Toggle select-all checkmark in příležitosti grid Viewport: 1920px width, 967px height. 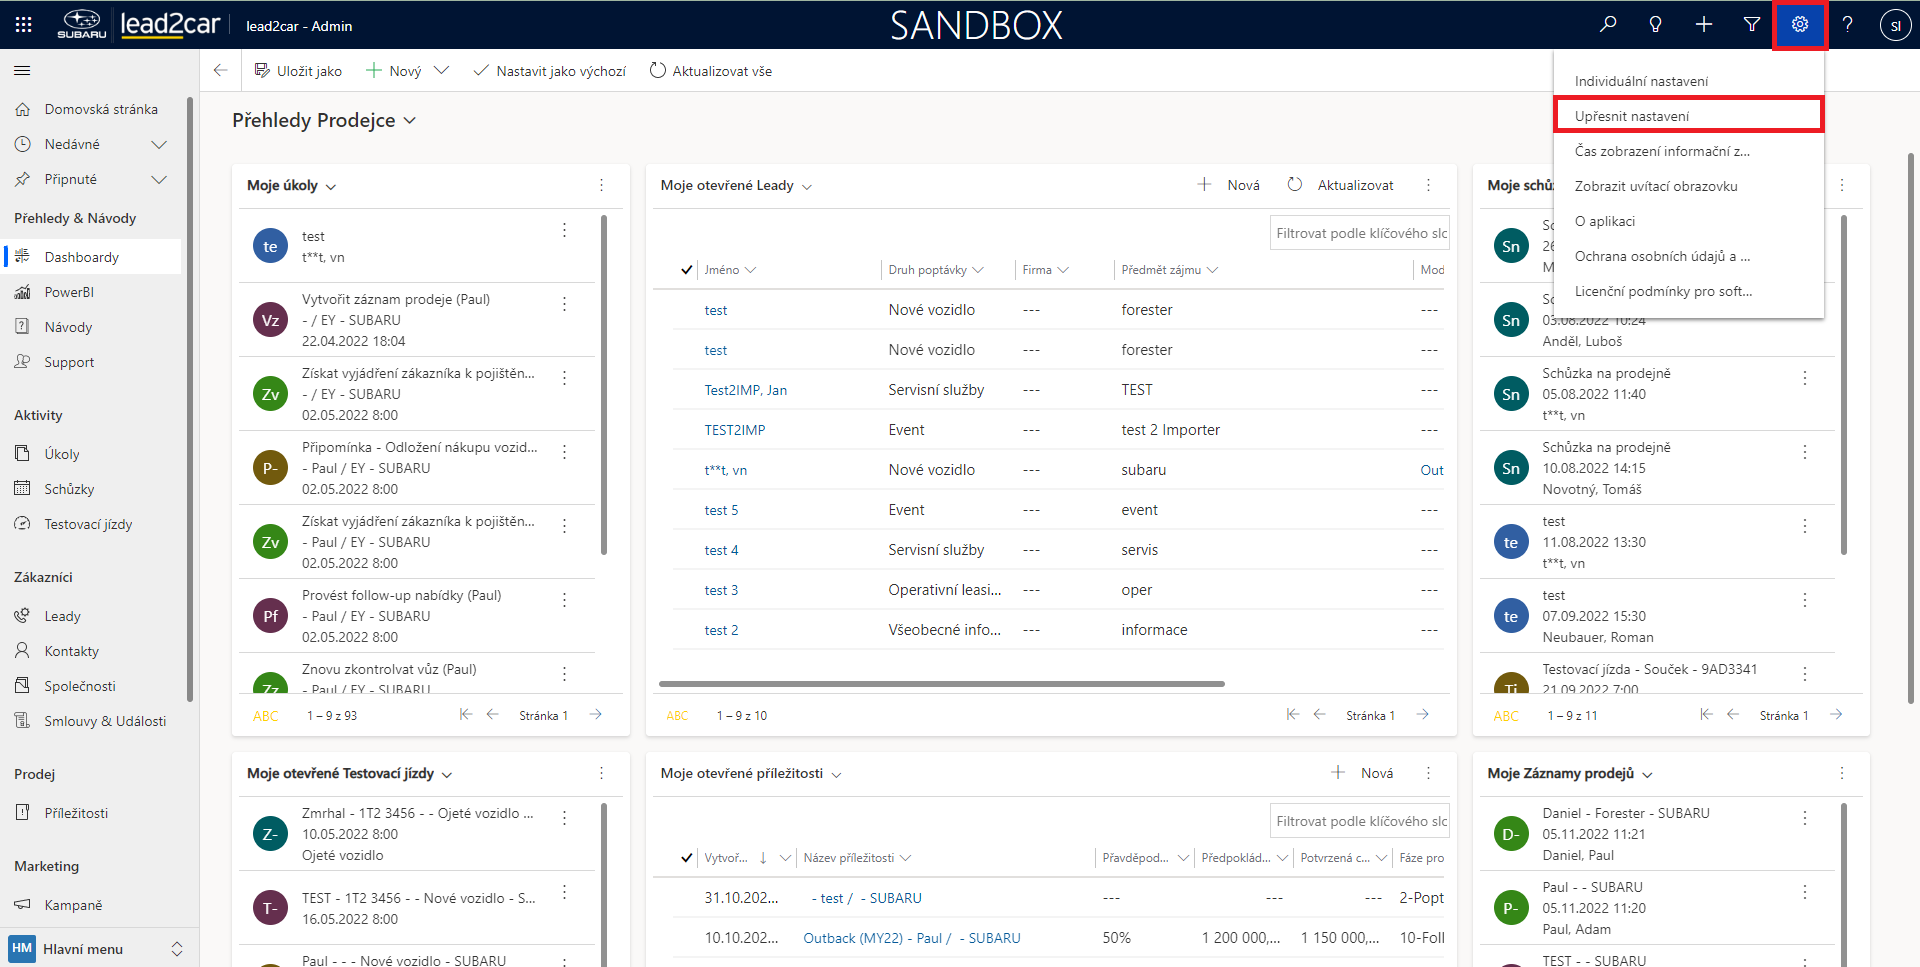pyautogui.click(x=686, y=858)
